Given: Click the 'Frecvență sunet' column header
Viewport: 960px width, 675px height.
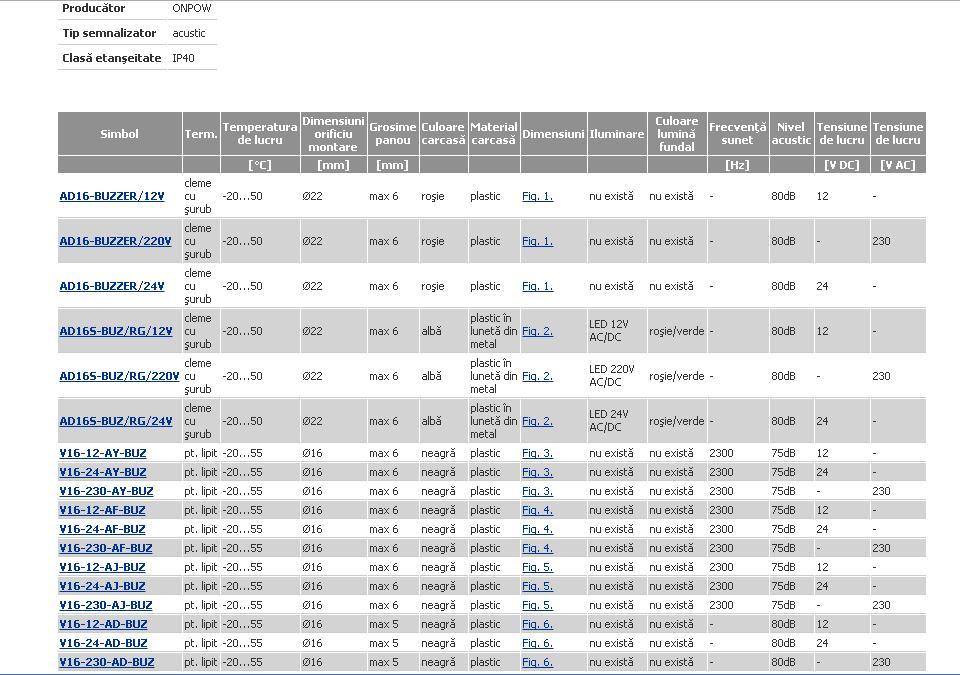Looking at the screenshot, I should coord(738,134).
